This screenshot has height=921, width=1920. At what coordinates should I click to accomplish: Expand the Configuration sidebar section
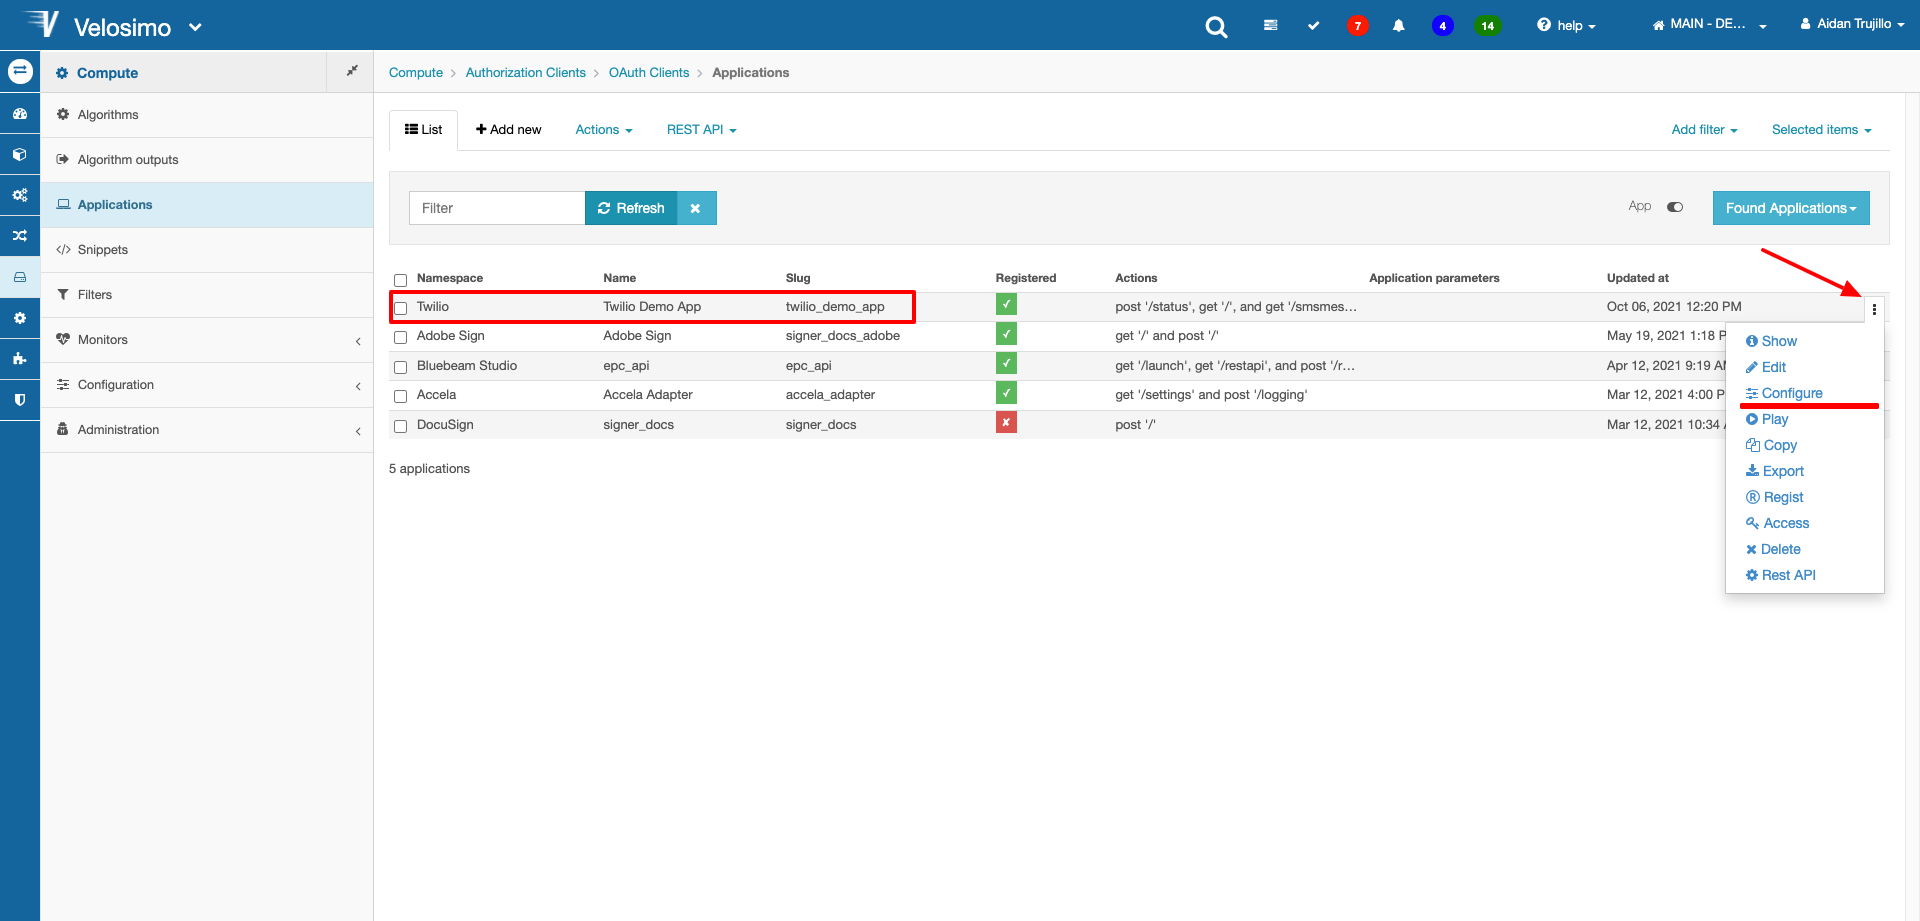click(x=207, y=385)
